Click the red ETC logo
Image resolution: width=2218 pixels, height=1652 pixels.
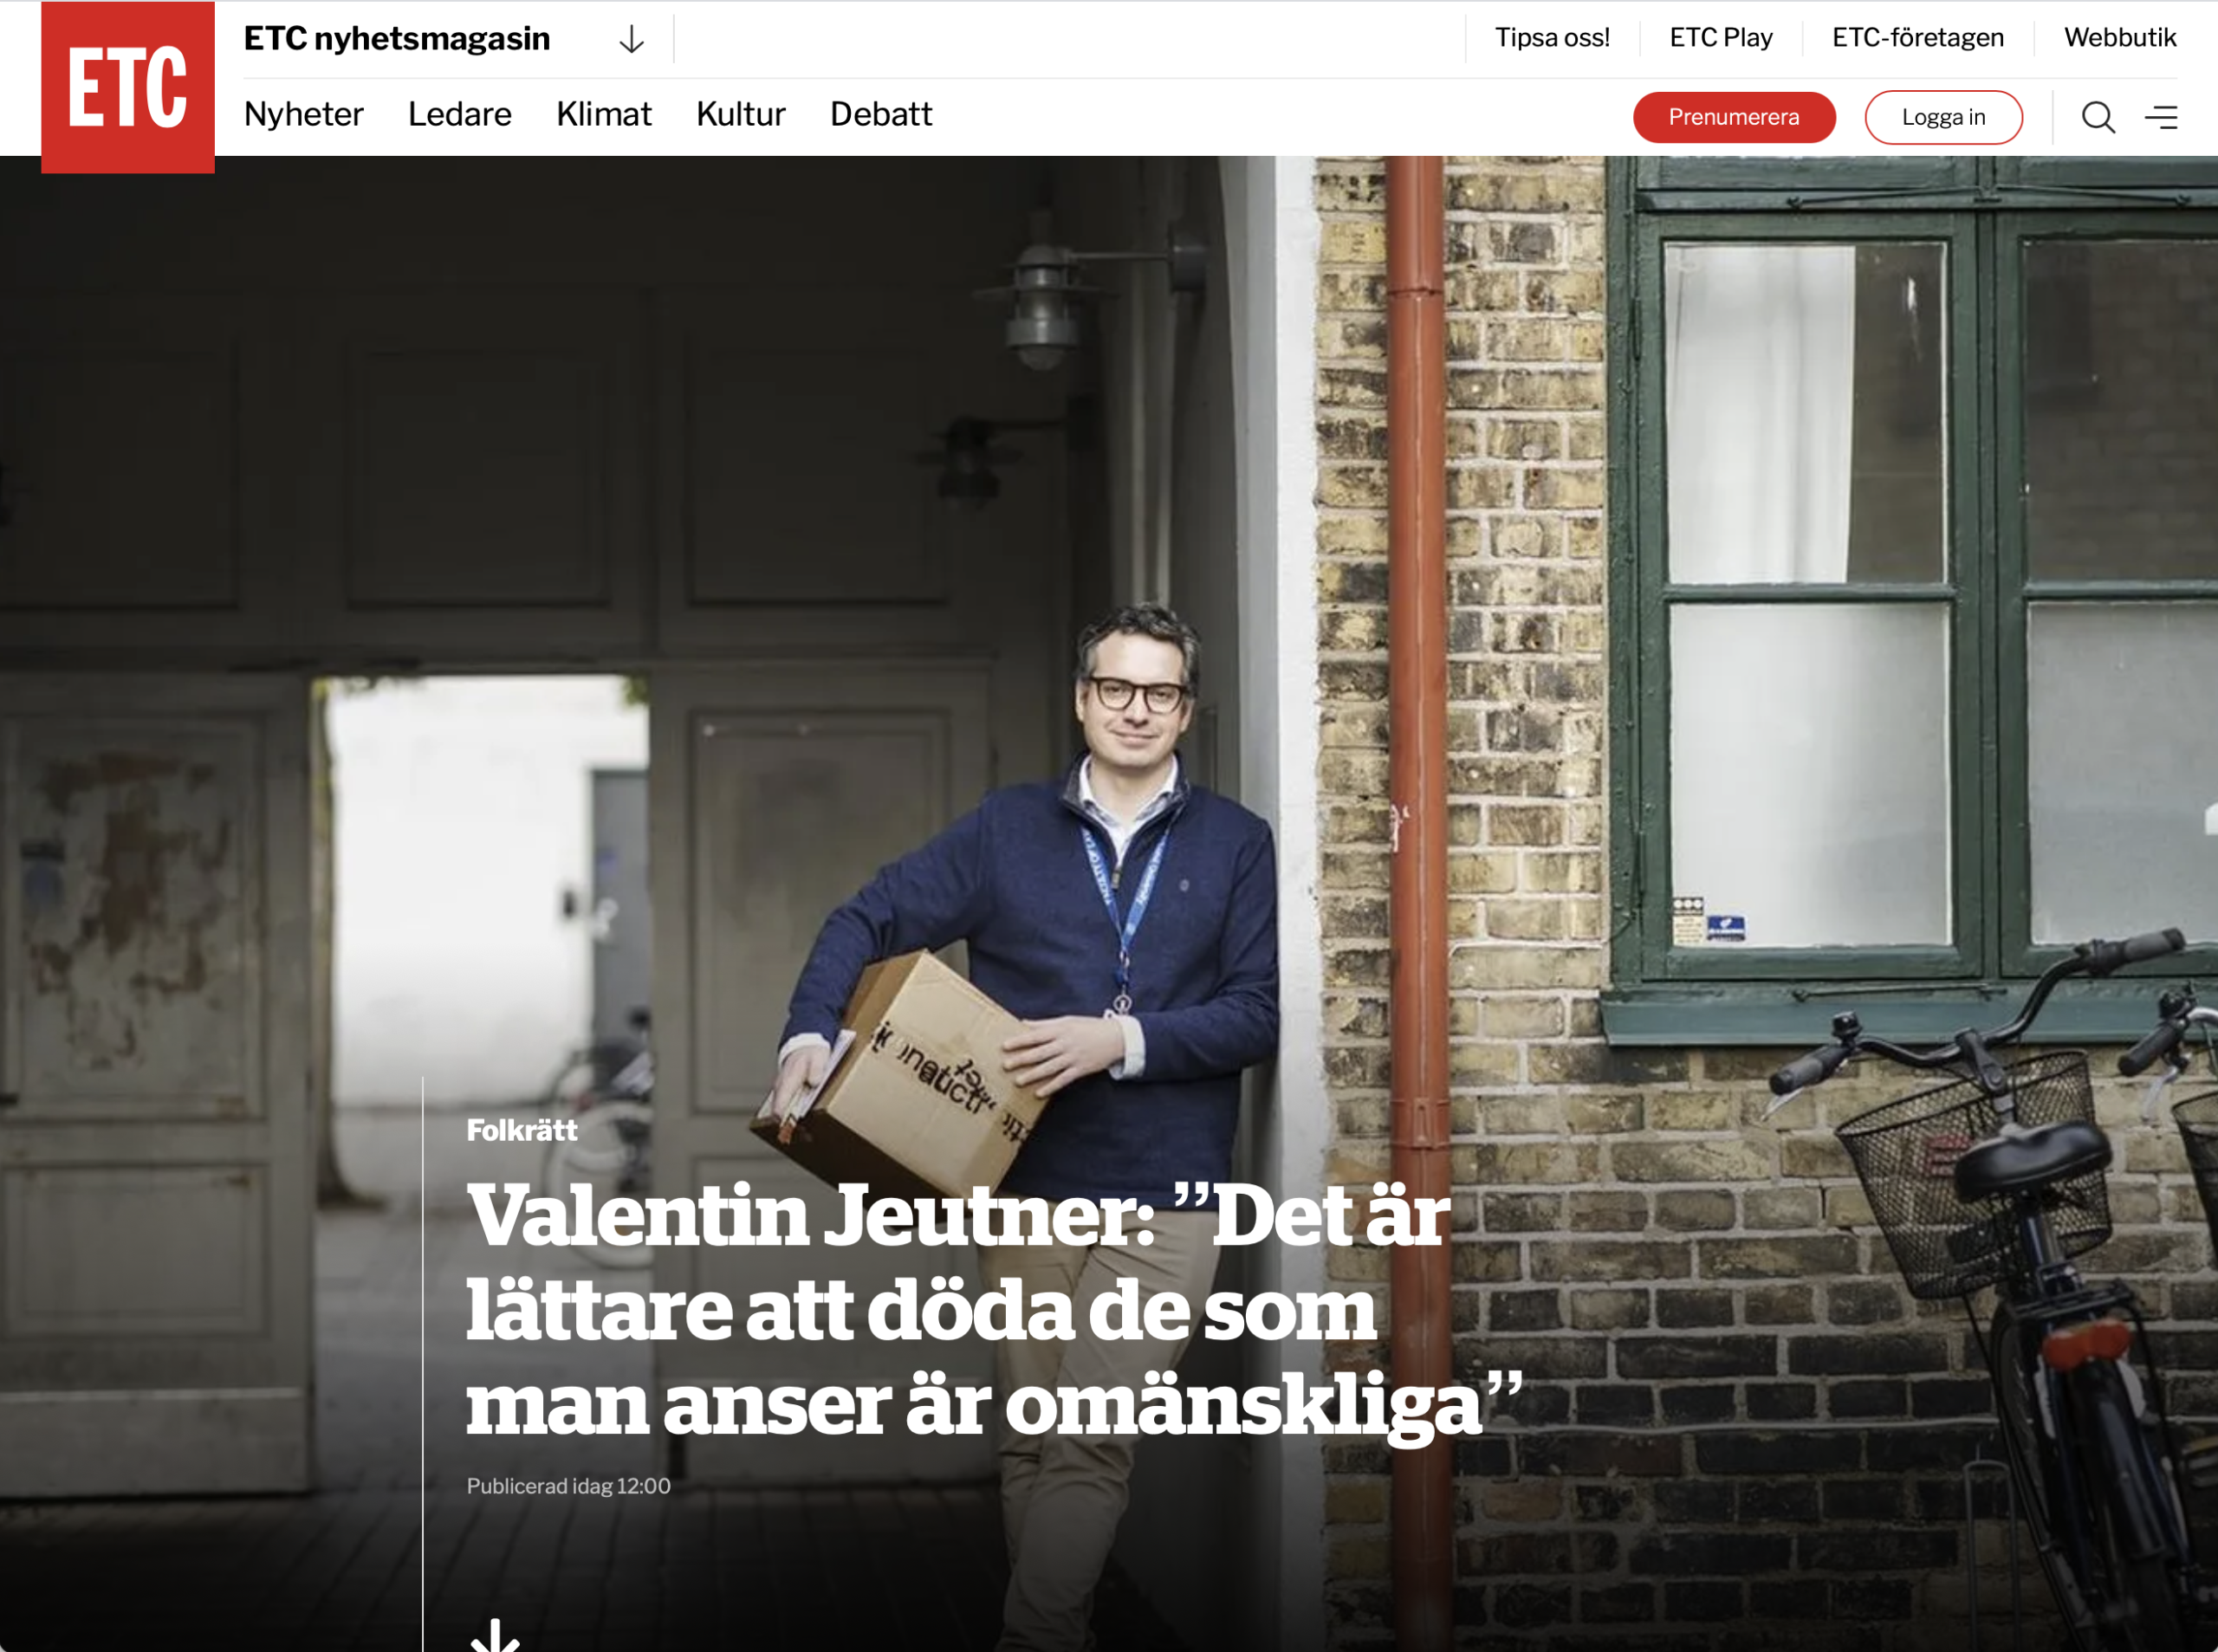pos(128,87)
